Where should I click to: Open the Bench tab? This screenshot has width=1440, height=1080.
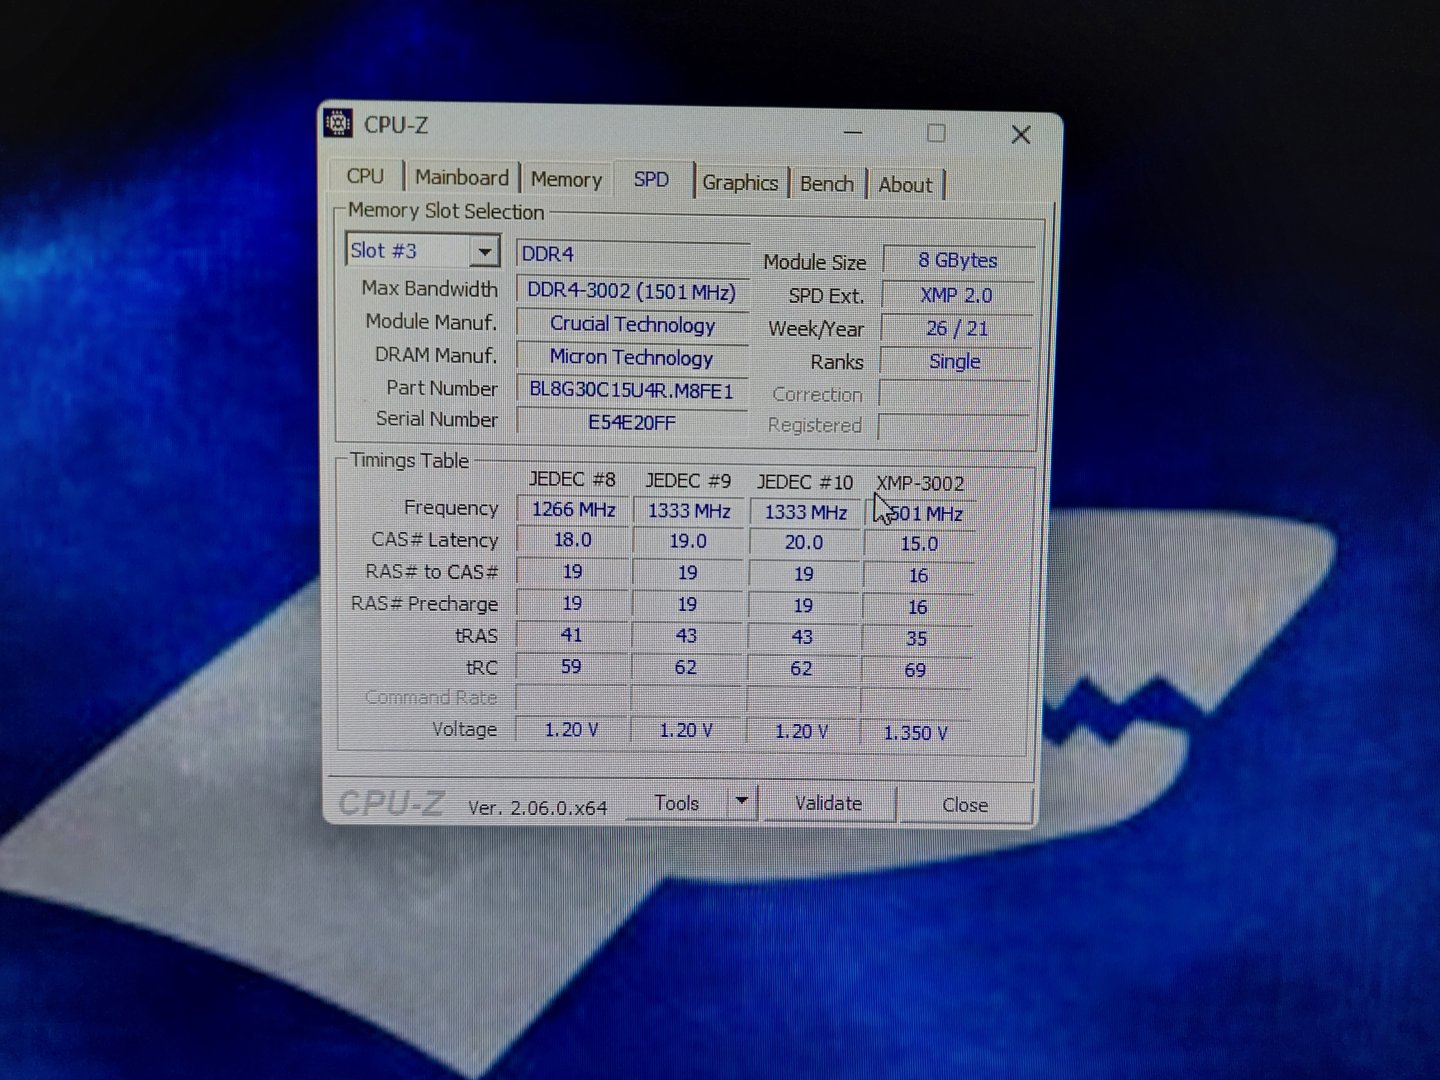[x=827, y=184]
